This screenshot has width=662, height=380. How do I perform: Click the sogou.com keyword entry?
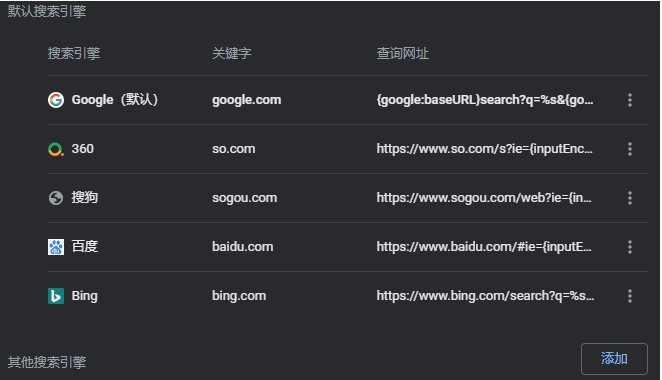pos(244,198)
